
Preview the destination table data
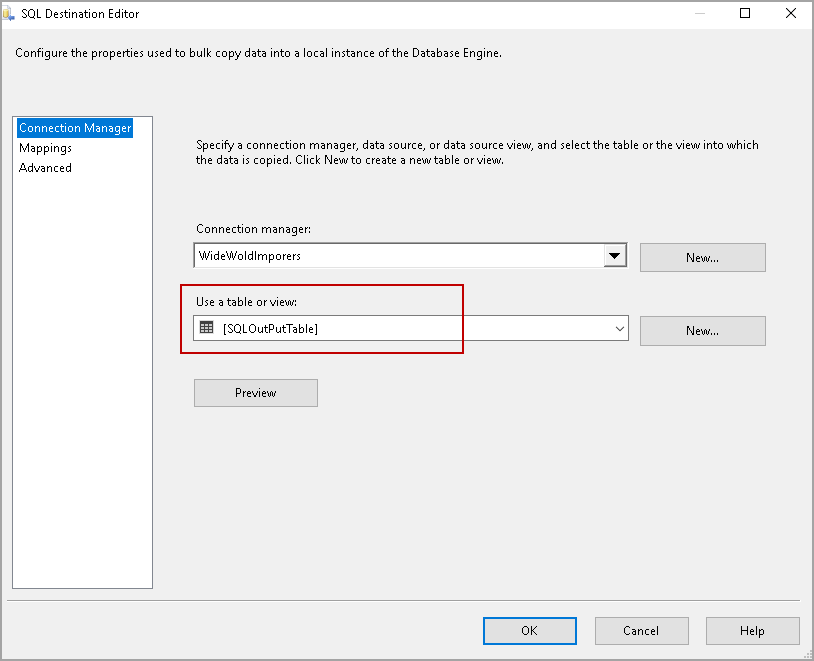pyautogui.click(x=255, y=393)
